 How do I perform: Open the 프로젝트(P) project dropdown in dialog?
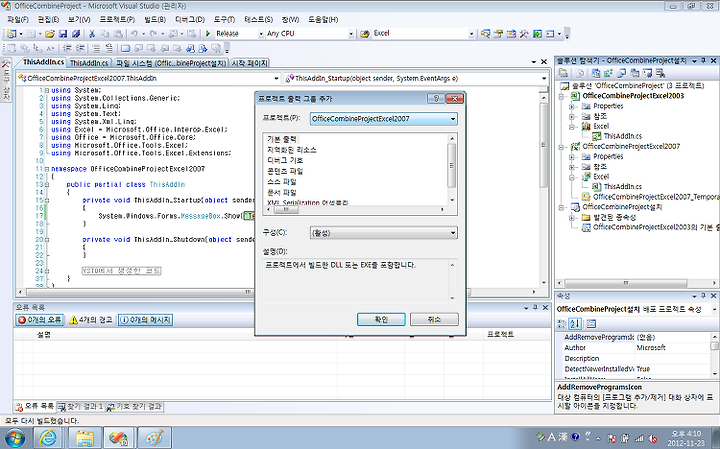coord(453,119)
